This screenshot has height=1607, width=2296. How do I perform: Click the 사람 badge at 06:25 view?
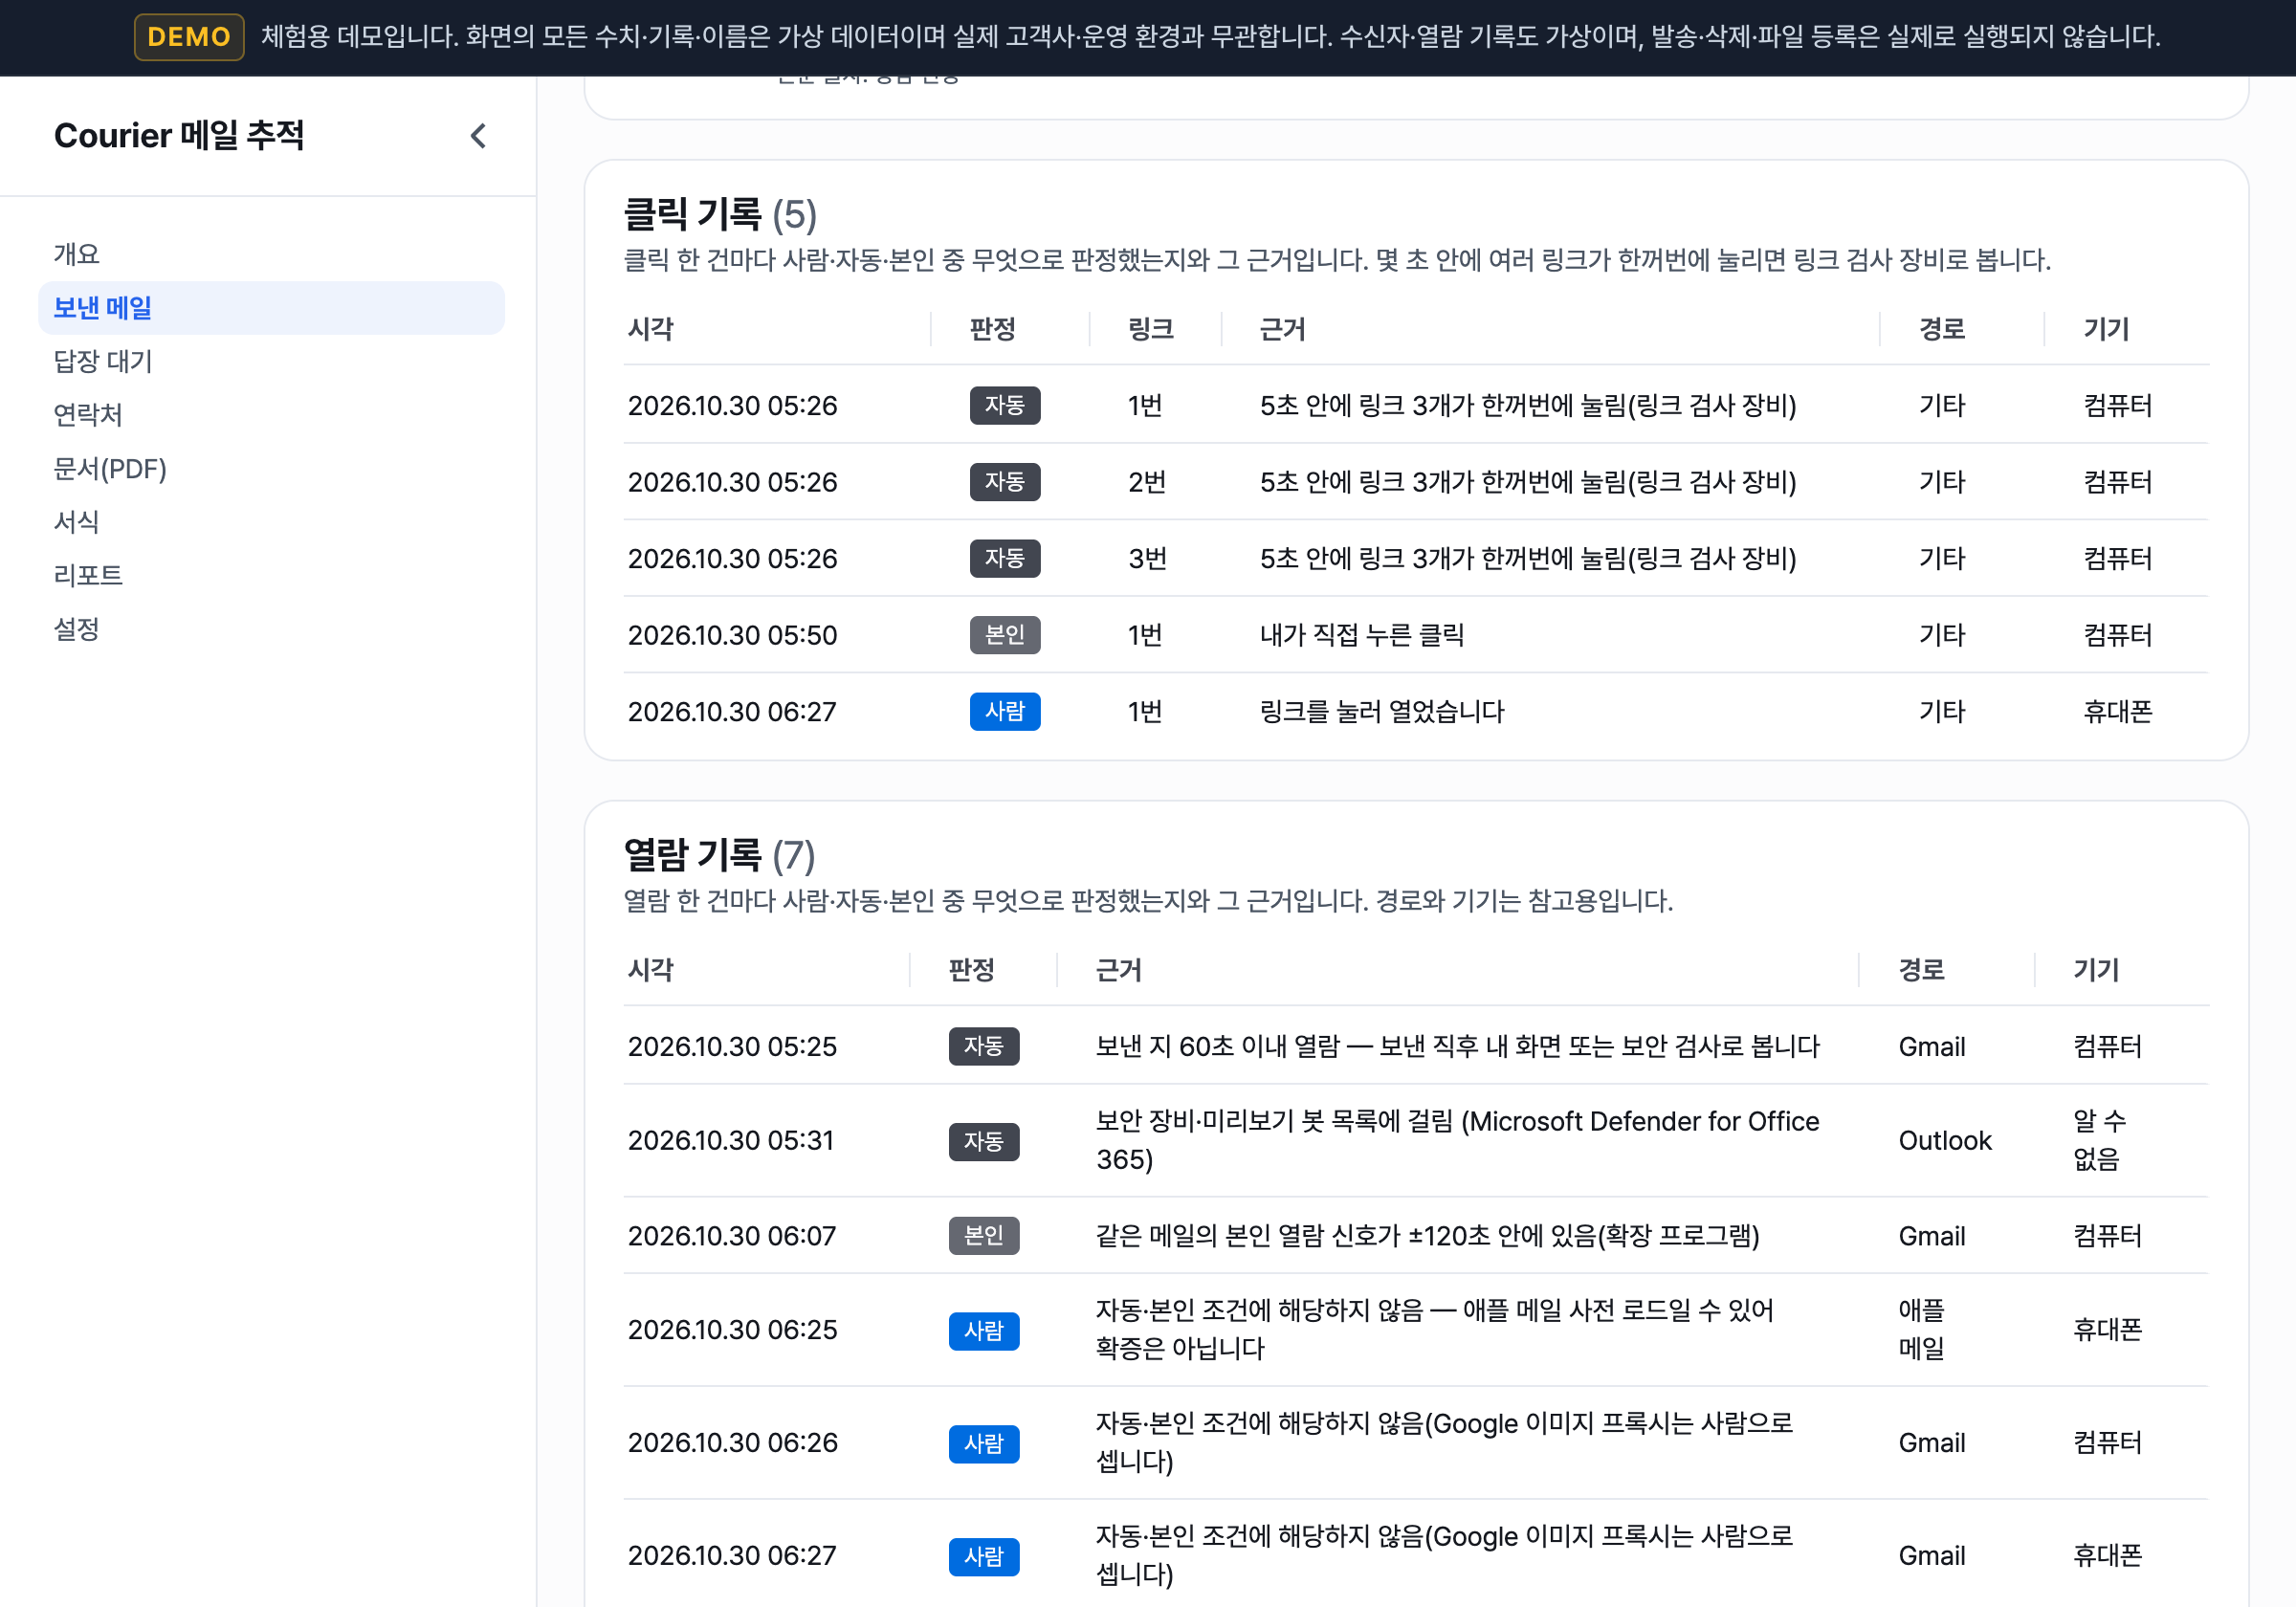(x=984, y=1331)
